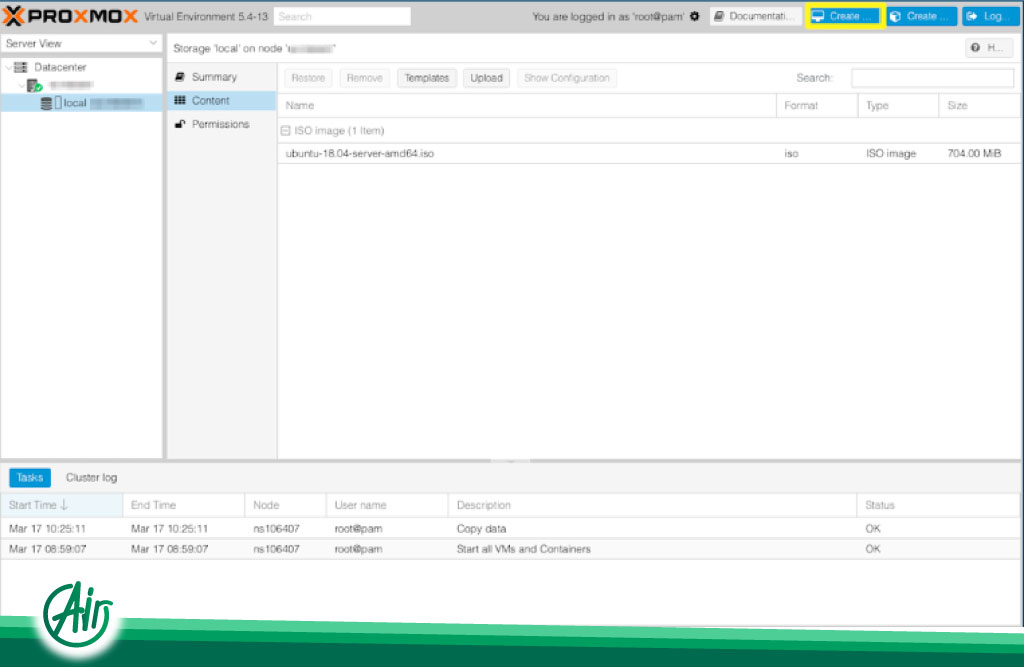This screenshot has height=667, width=1024.
Task: Sort tasks by Node column
Action: [x=285, y=505]
